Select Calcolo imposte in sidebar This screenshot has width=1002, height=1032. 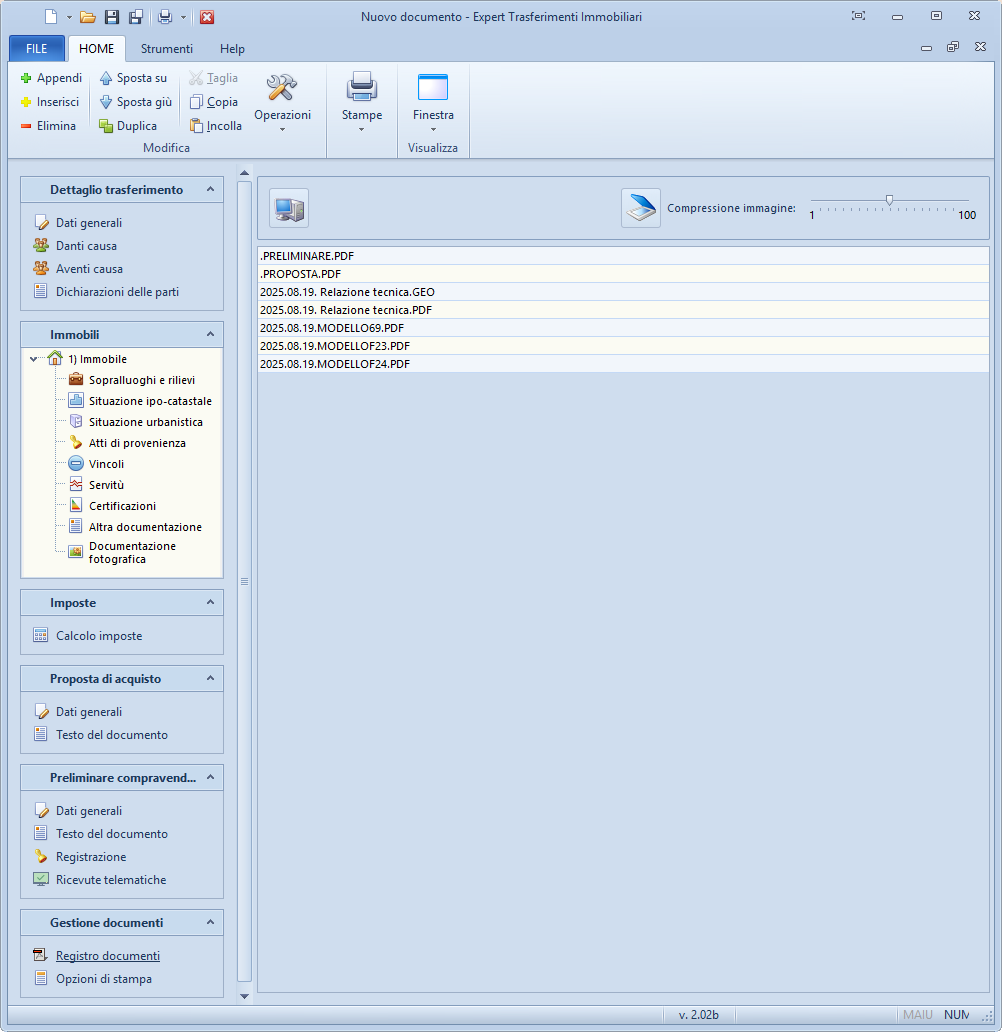(x=99, y=636)
